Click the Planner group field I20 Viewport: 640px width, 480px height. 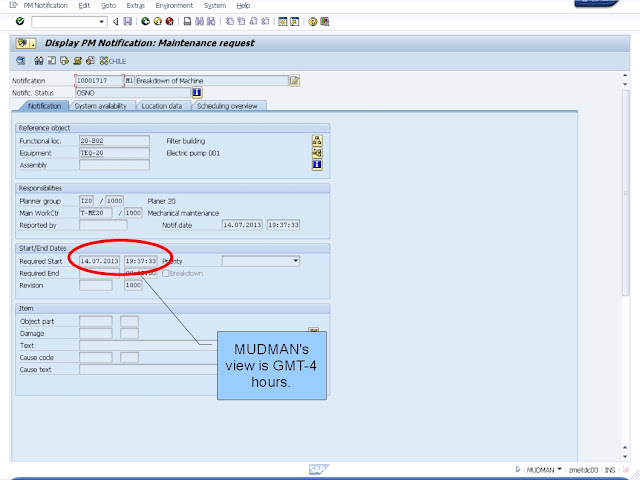(87, 201)
